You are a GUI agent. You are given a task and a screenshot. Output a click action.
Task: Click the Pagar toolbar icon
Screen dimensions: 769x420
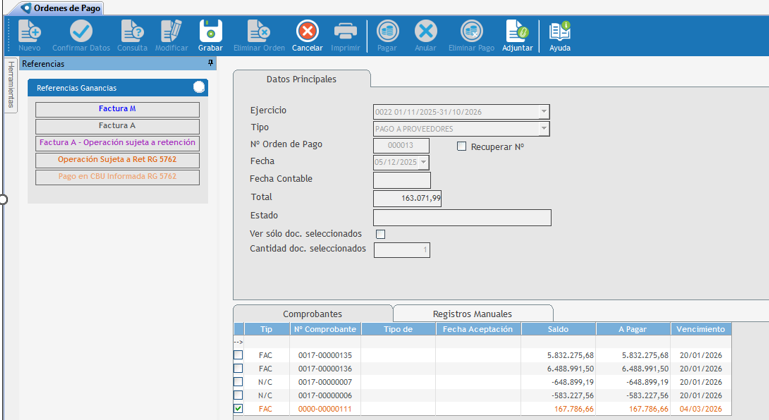[x=387, y=32]
